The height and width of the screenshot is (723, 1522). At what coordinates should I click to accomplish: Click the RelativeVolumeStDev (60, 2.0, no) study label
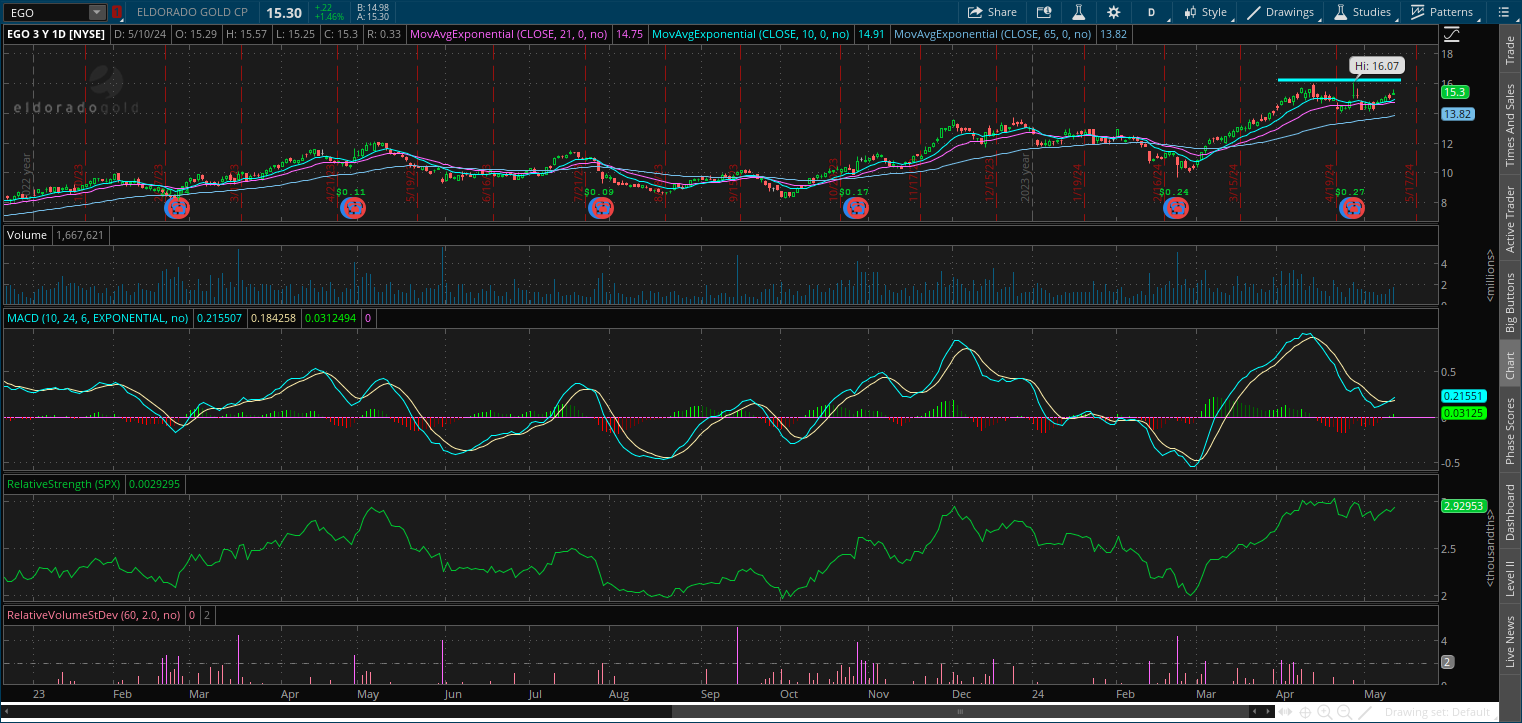(94, 614)
